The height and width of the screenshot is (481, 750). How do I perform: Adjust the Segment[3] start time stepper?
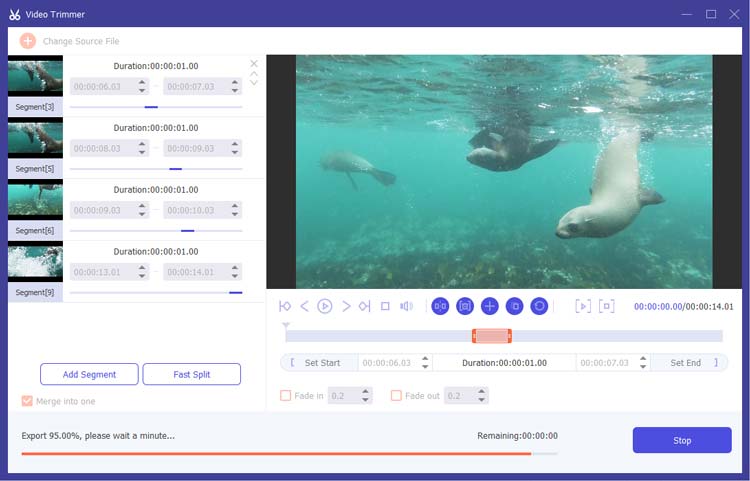[142, 86]
